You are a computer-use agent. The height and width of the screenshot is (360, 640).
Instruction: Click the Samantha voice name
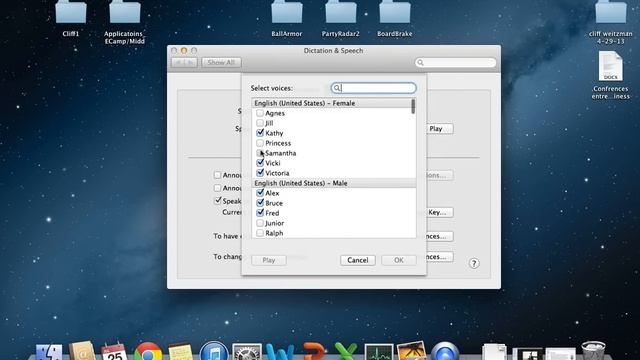coord(281,153)
